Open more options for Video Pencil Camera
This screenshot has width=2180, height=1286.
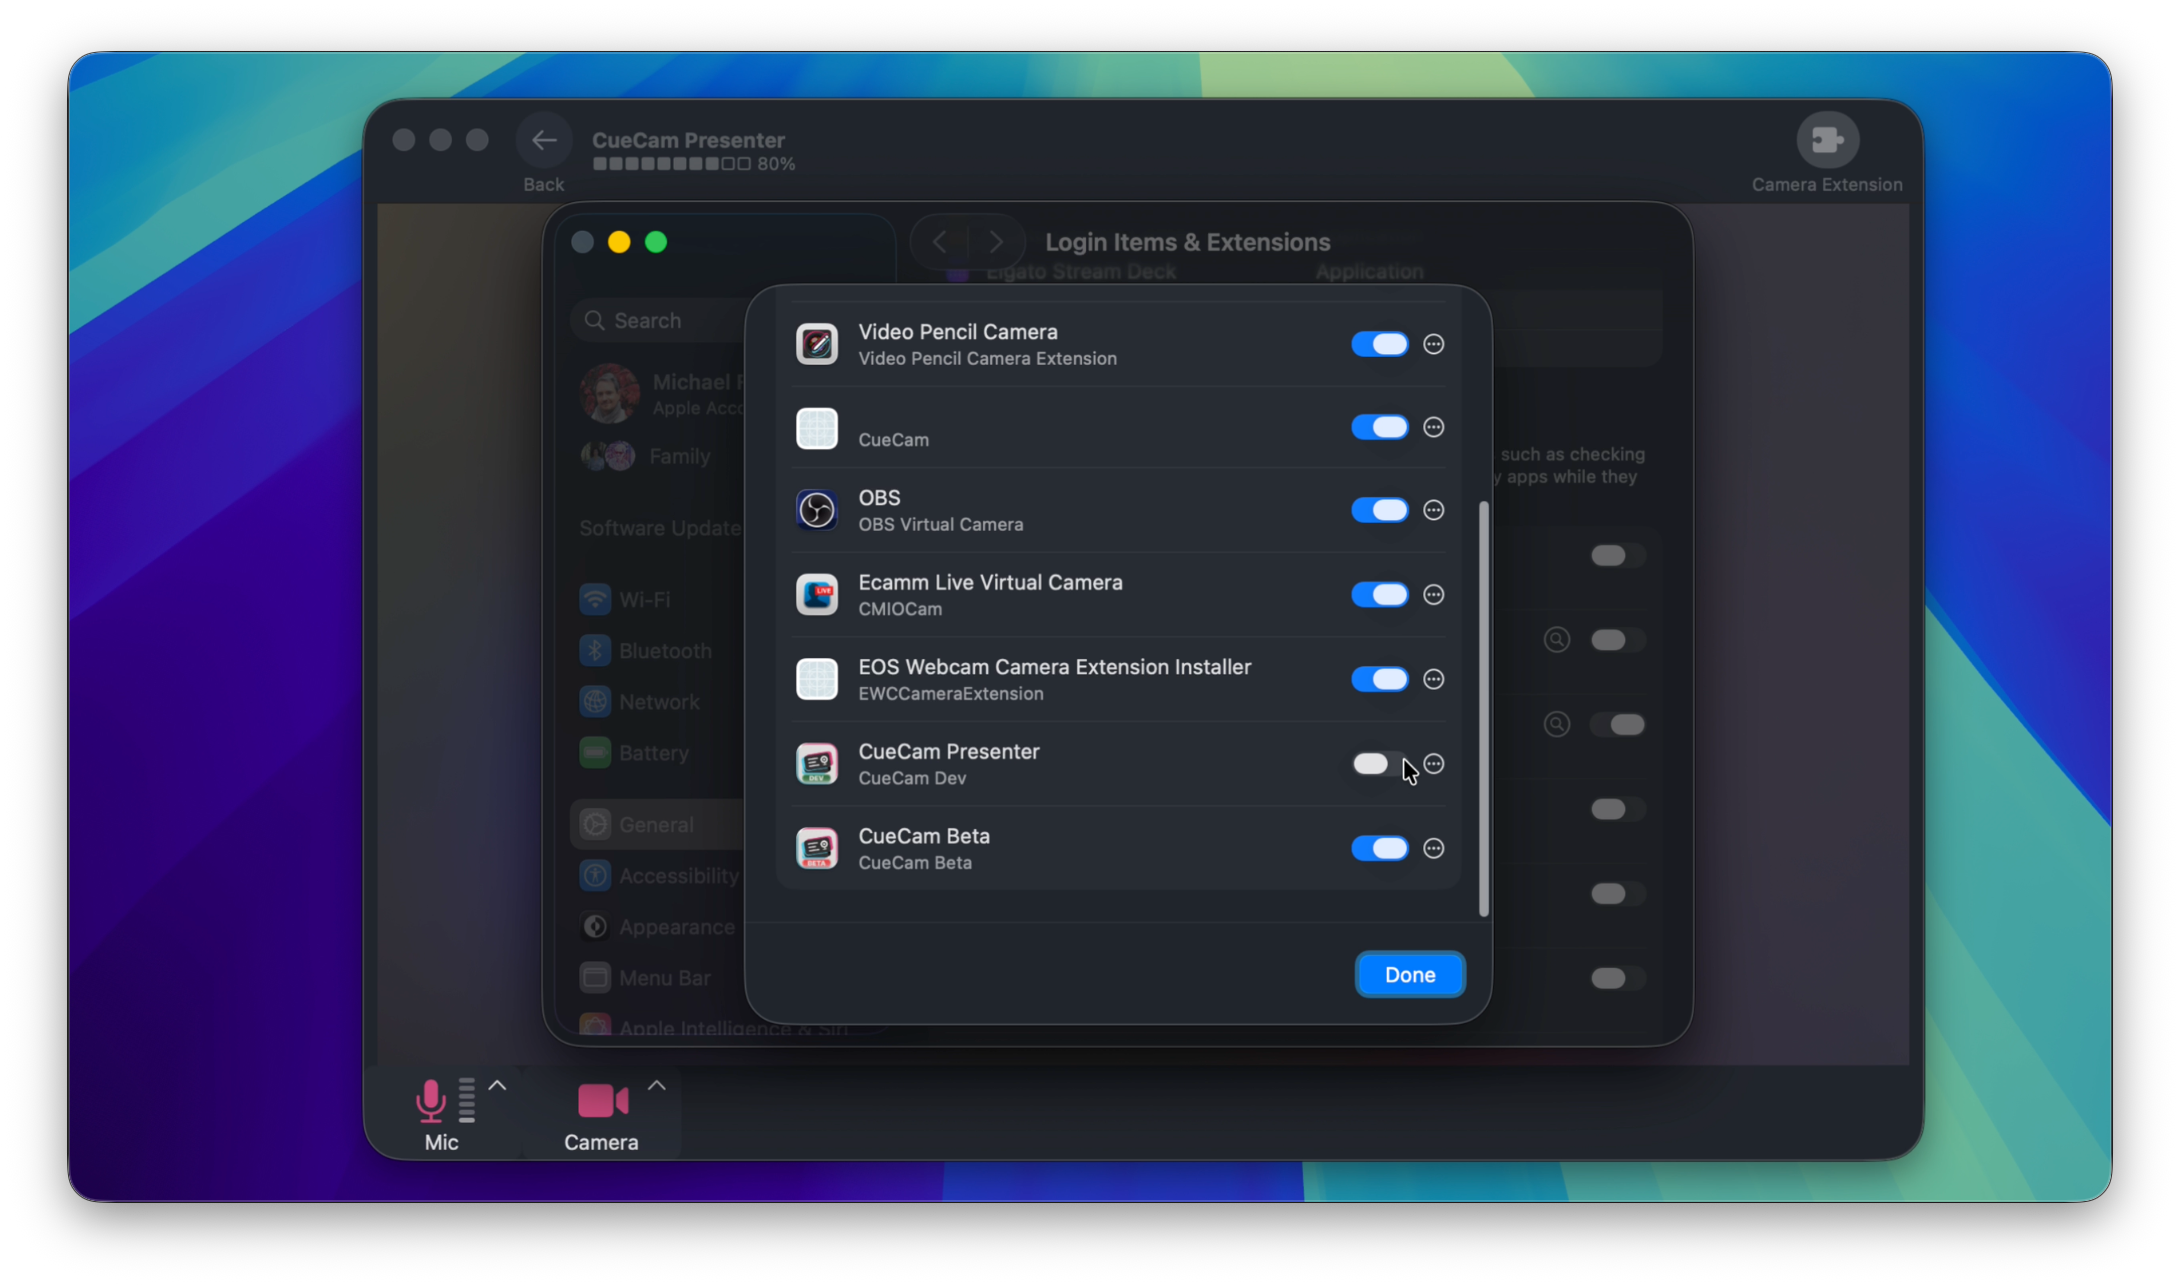tap(1433, 344)
